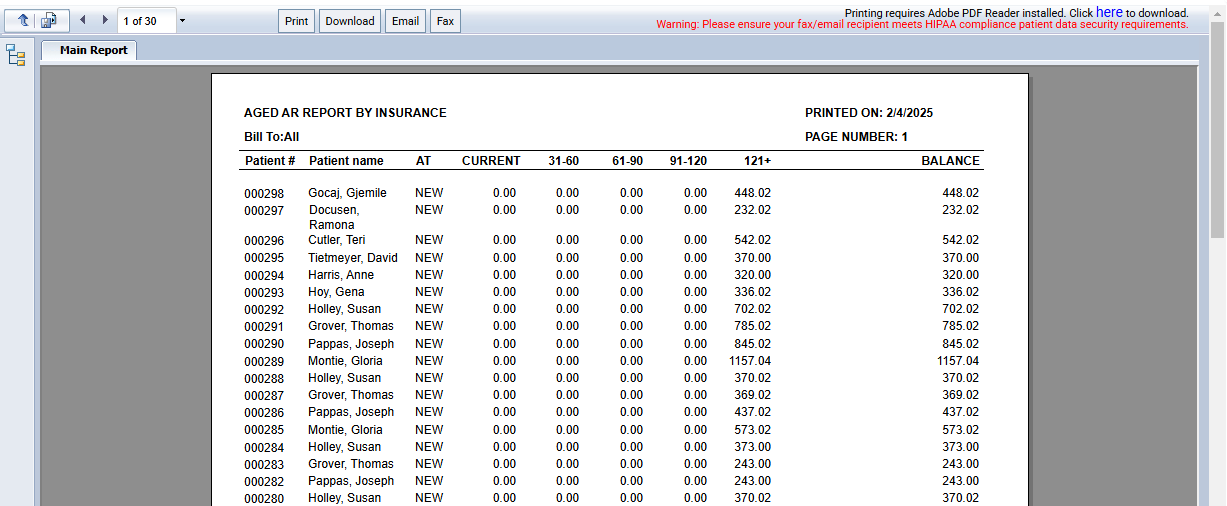1227x506 pixels.
Task: Click patient number 000289
Action: click(x=264, y=362)
